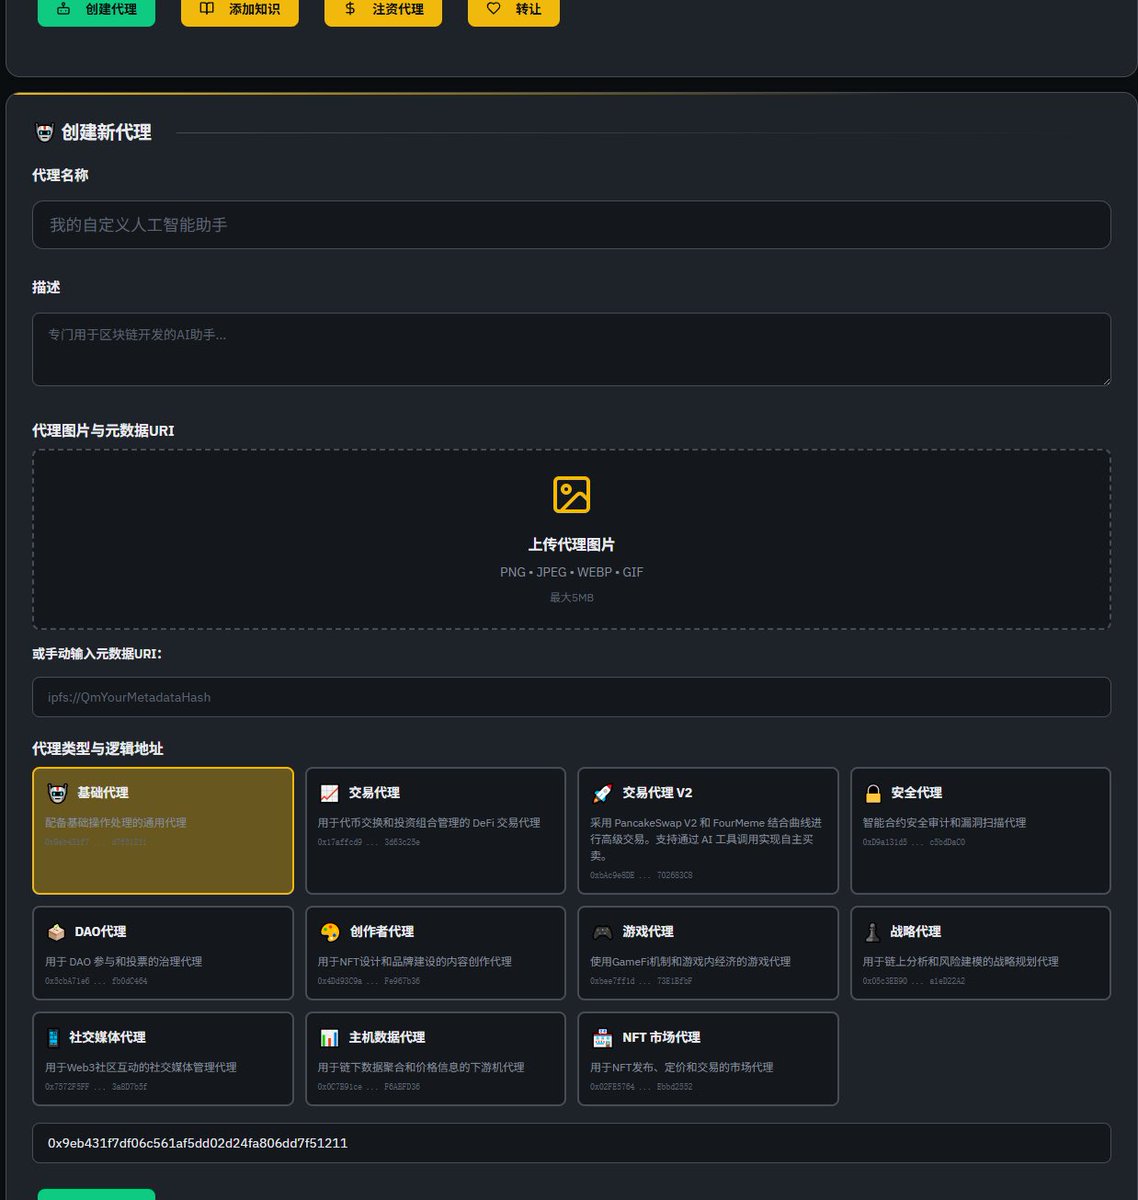Click the 或手动输入元数据URI: label
This screenshot has width=1138, height=1200.
97,654
